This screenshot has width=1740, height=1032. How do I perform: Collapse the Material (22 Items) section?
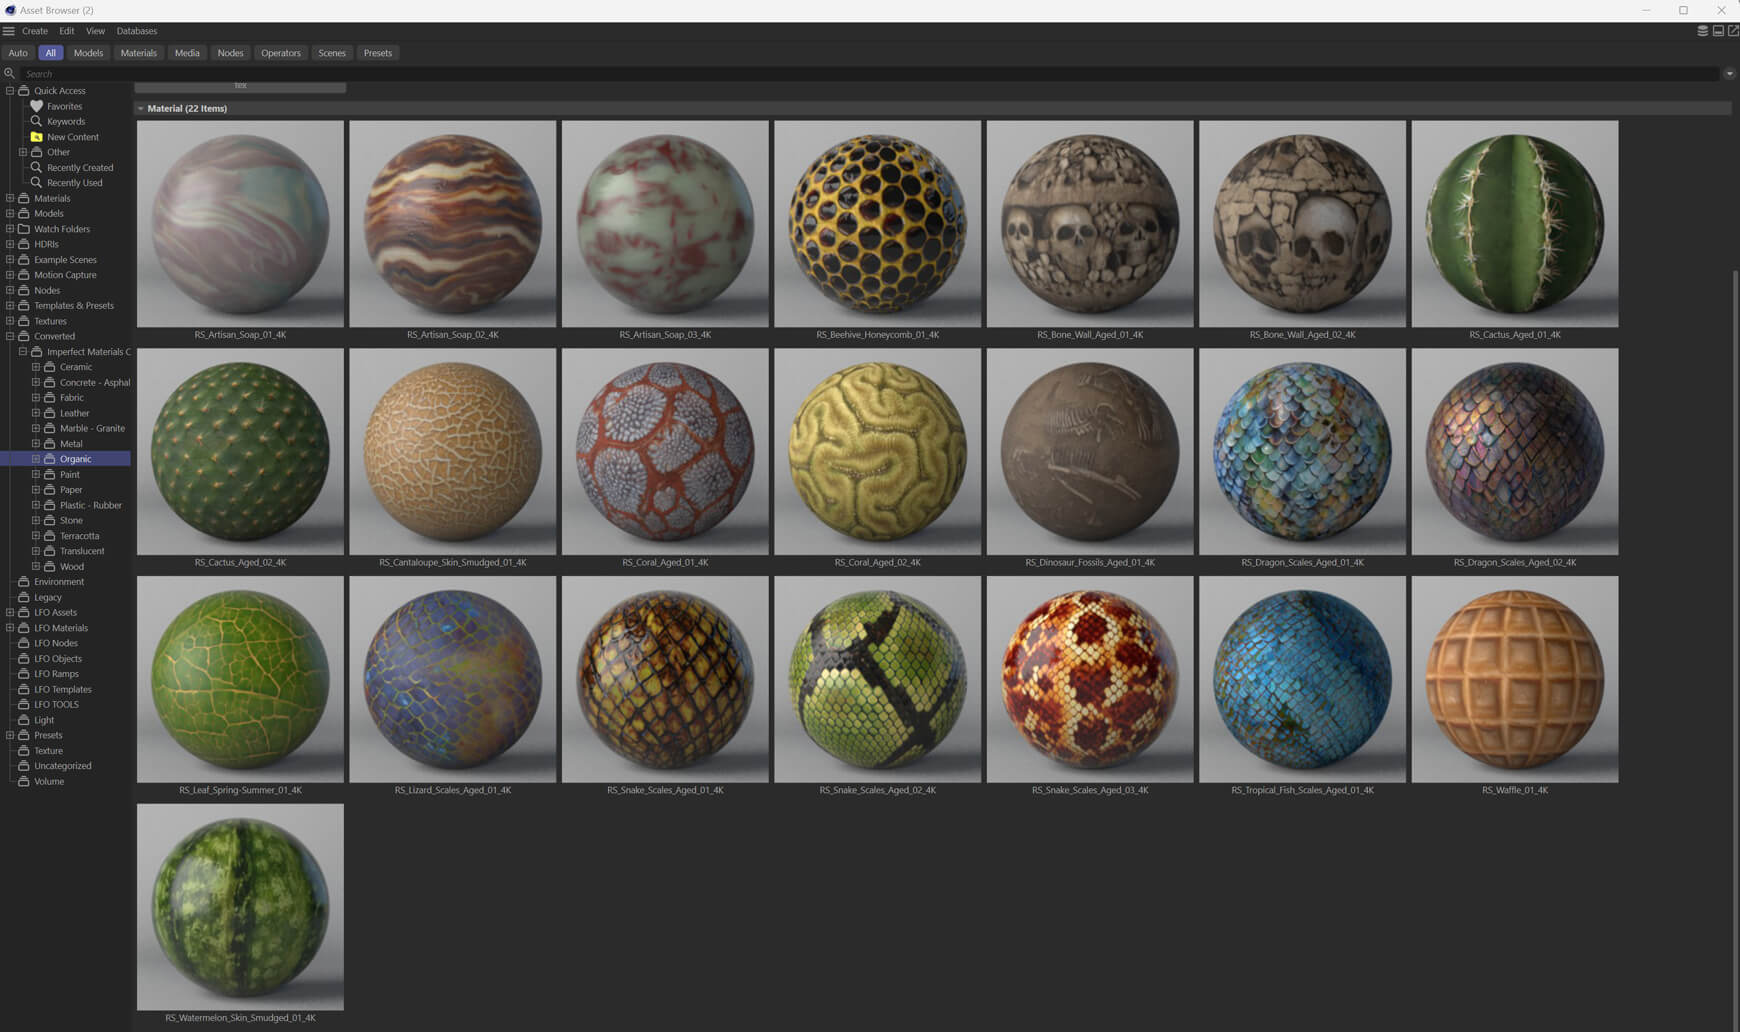coord(141,109)
